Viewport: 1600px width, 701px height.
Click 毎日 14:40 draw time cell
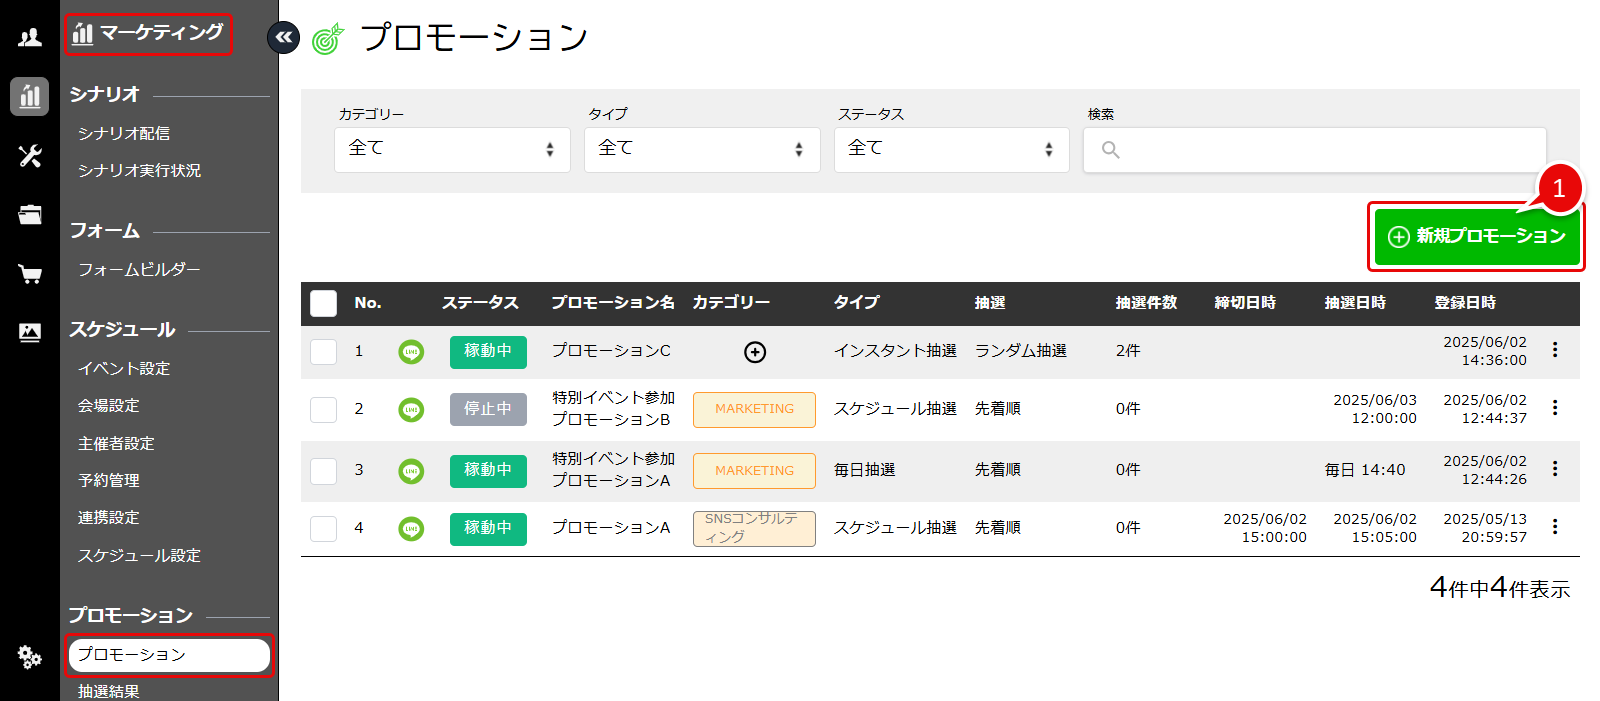[1365, 470]
